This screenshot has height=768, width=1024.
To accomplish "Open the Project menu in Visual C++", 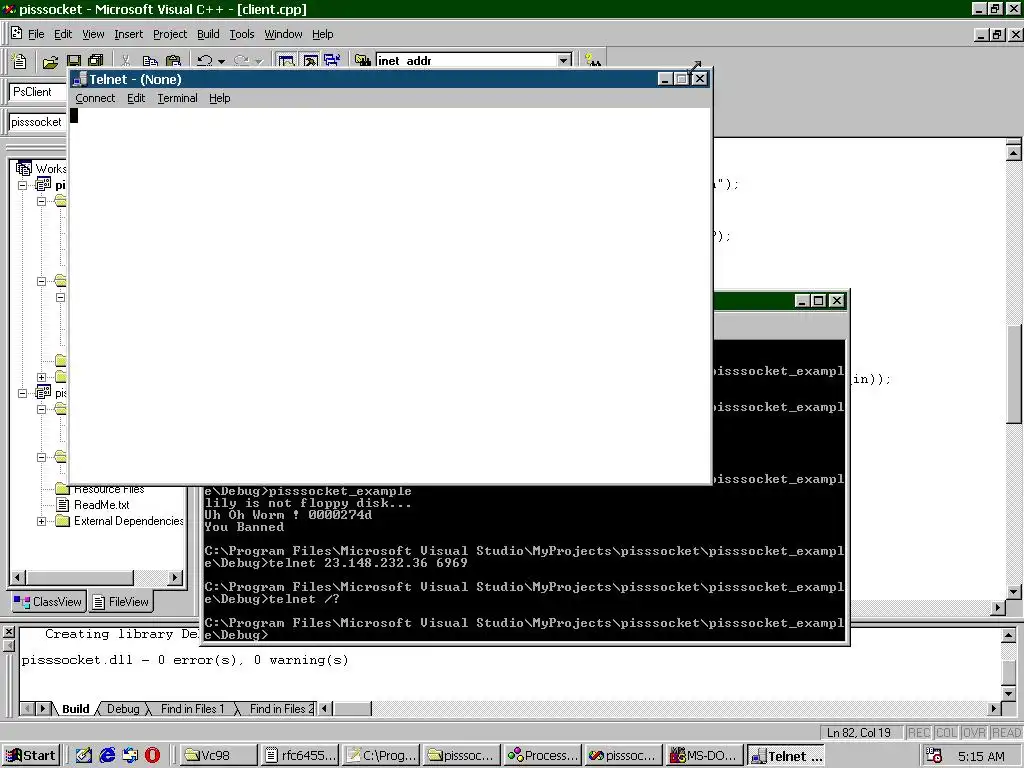I will tap(170, 34).
